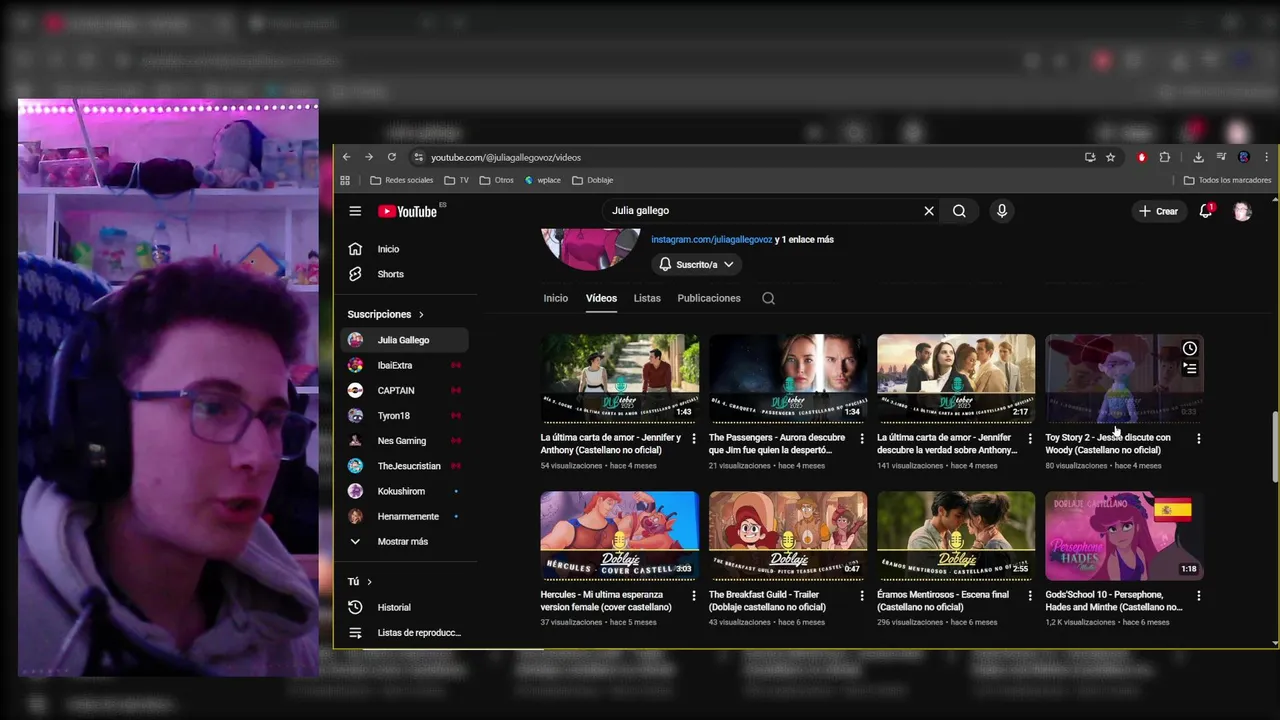Start voice search with the microphone

tap(1002, 211)
